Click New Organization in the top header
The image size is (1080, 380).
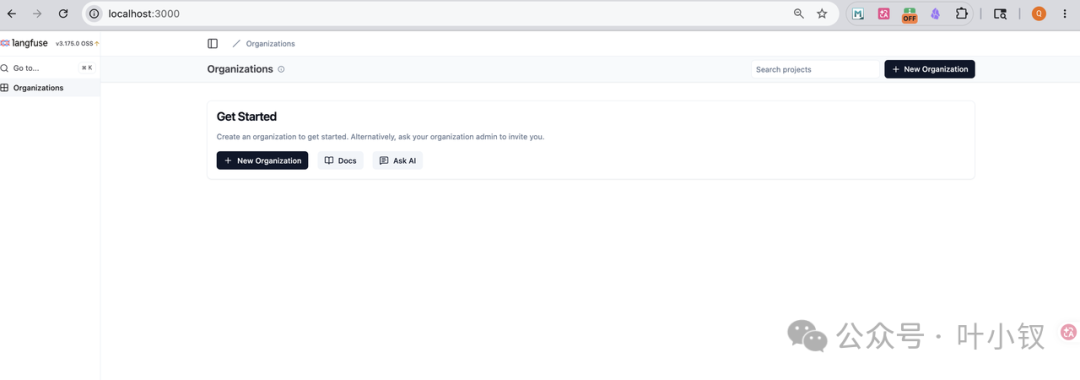[929, 70]
